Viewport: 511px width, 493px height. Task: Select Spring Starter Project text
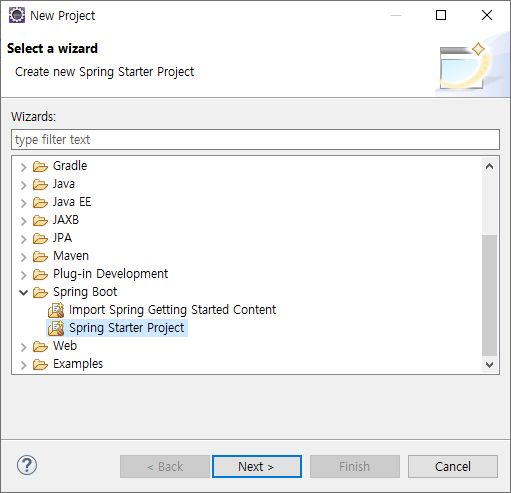[x=126, y=328]
